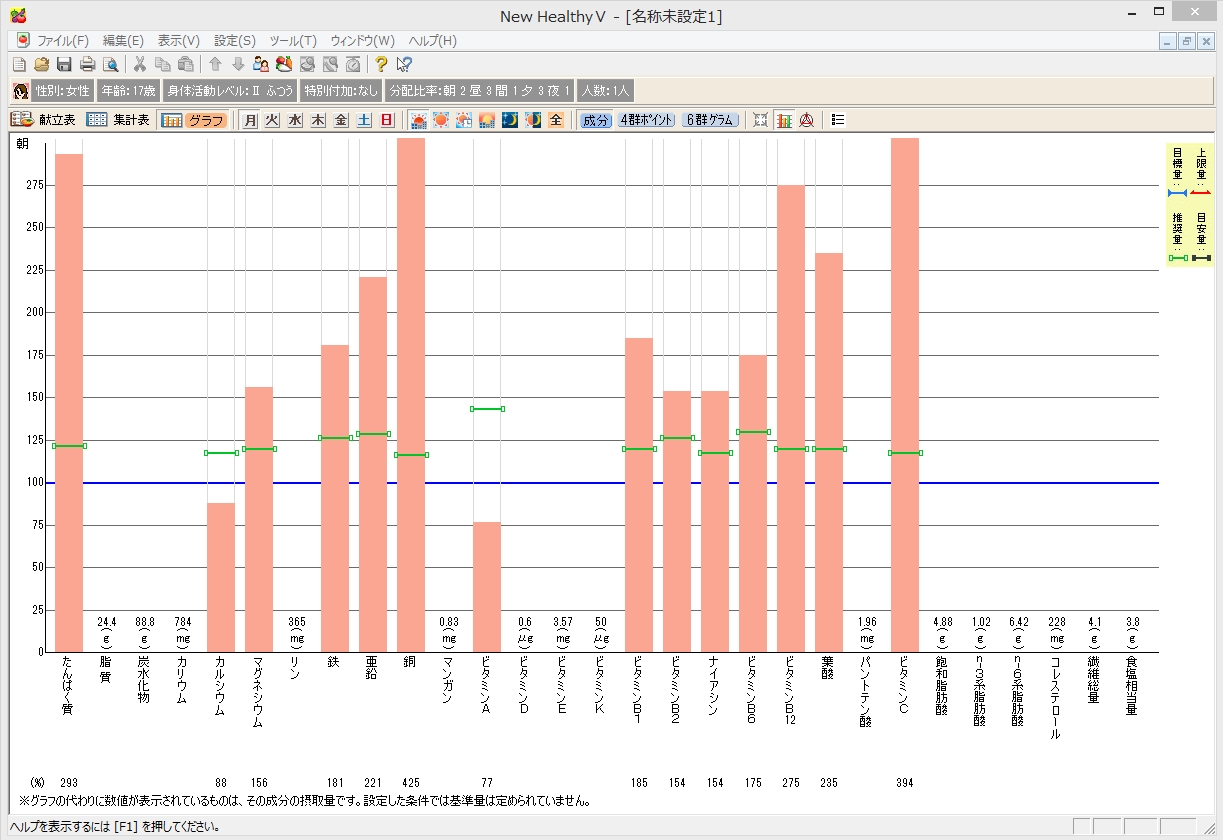This screenshot has height=840, width=1223.
Task: Select the morning meal sun icon
Action: pos(418,120)
